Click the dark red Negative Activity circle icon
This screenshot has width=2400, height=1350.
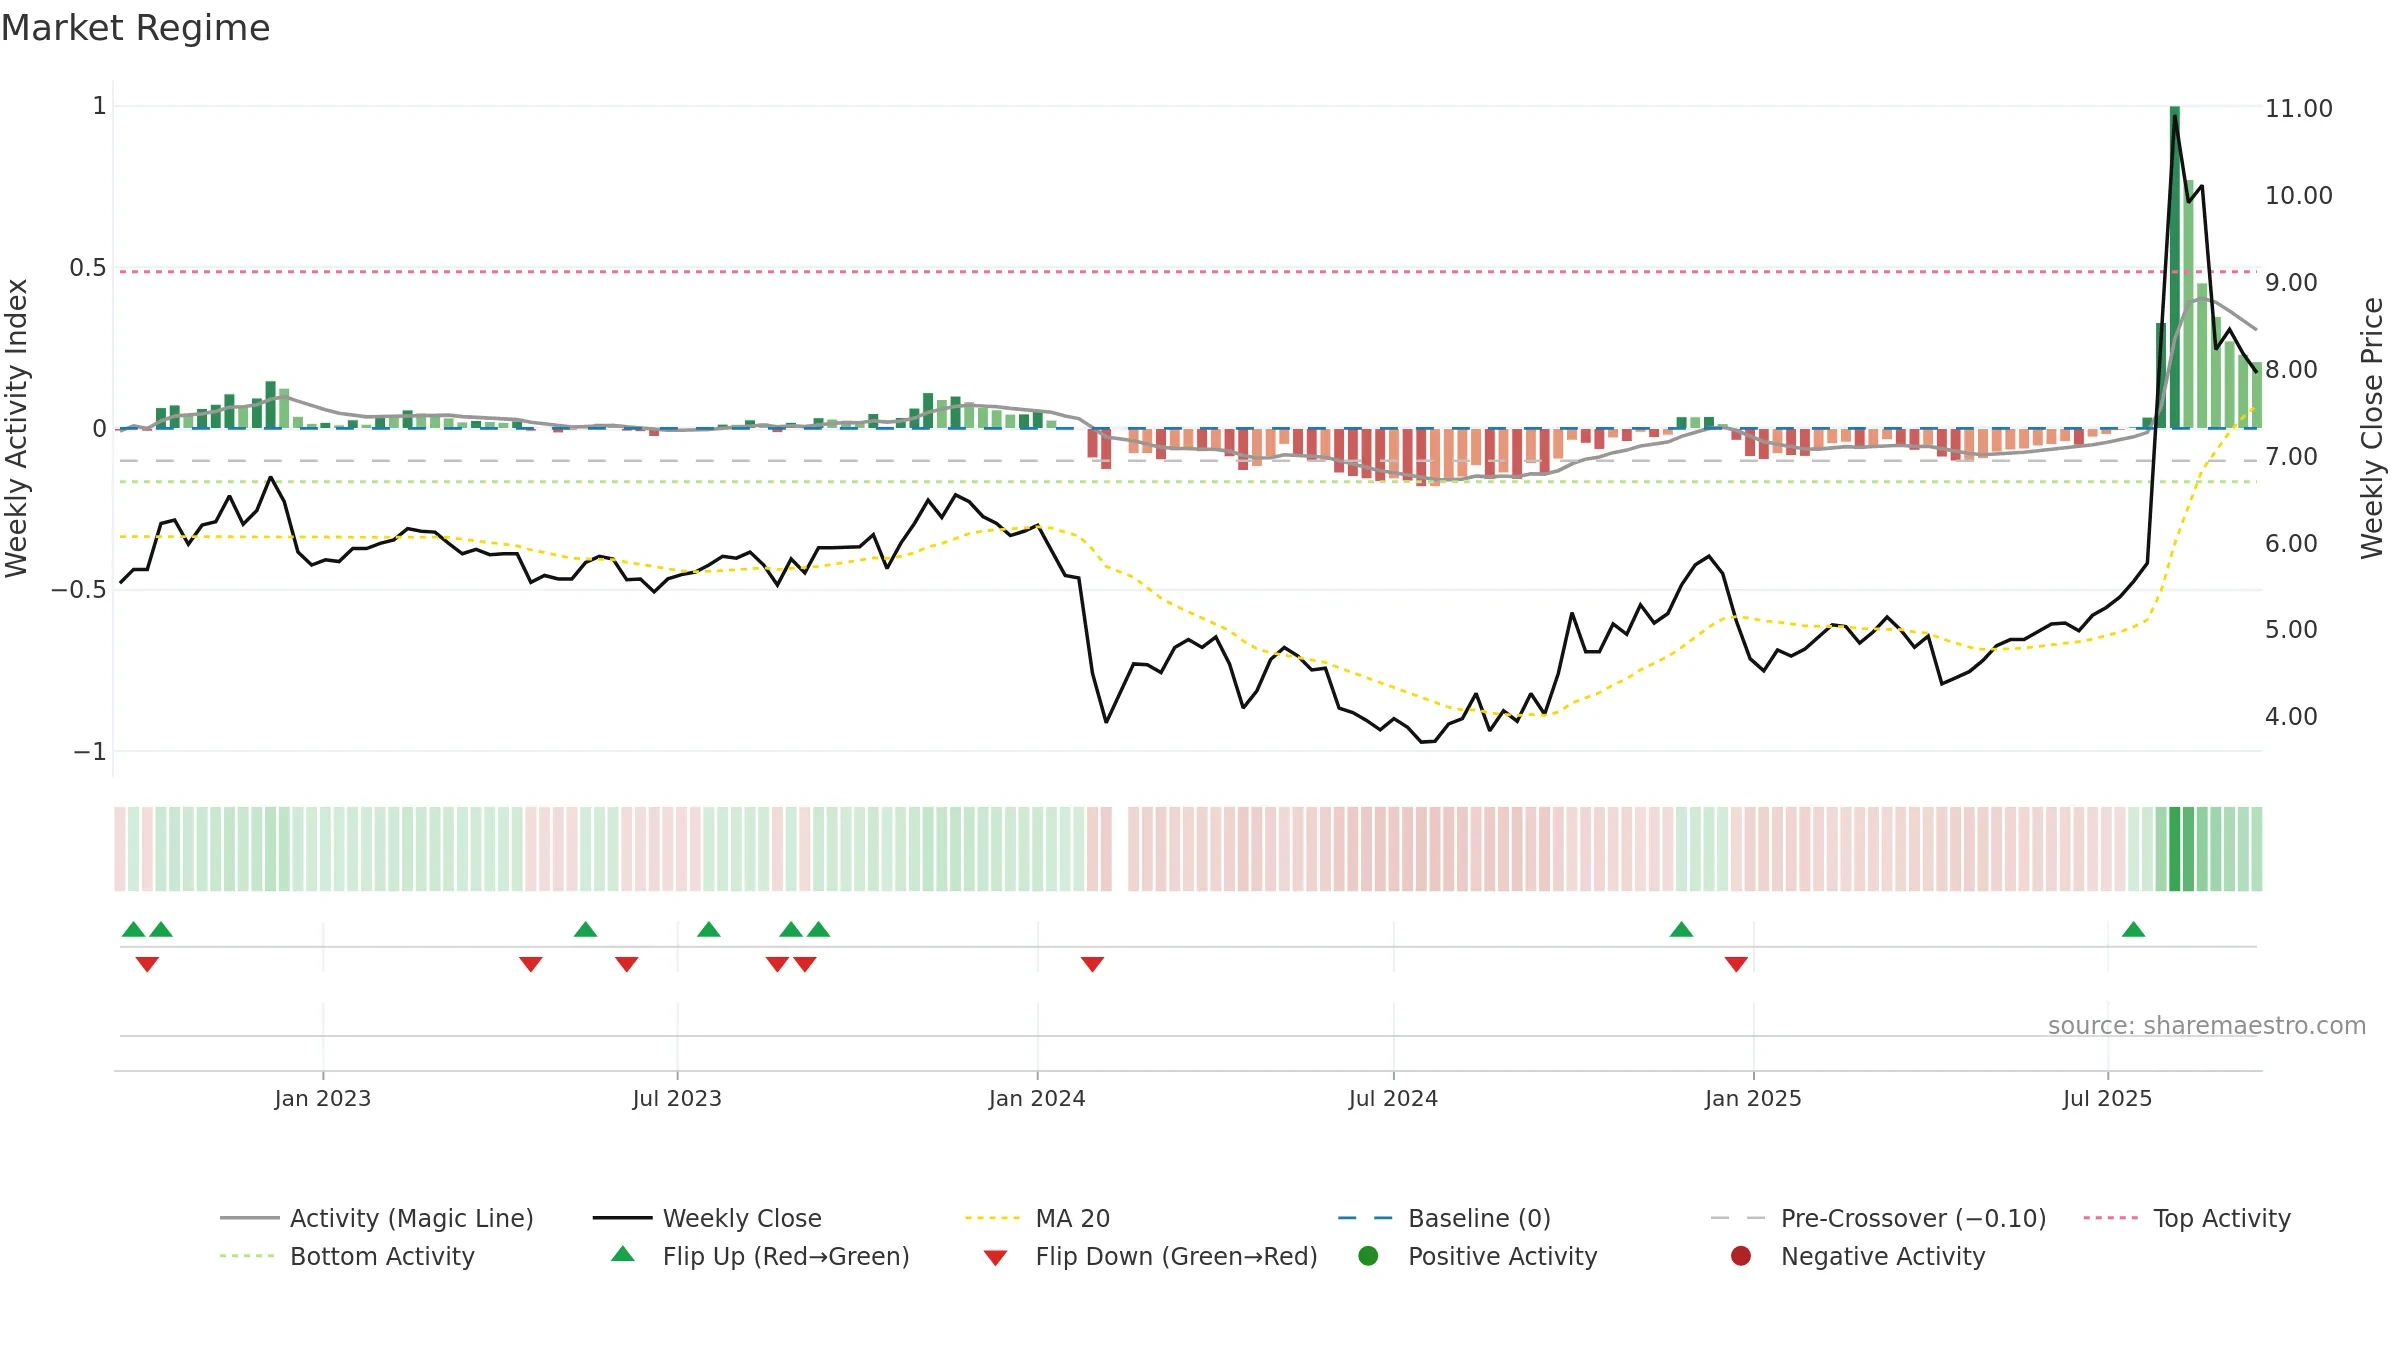1741,1256
